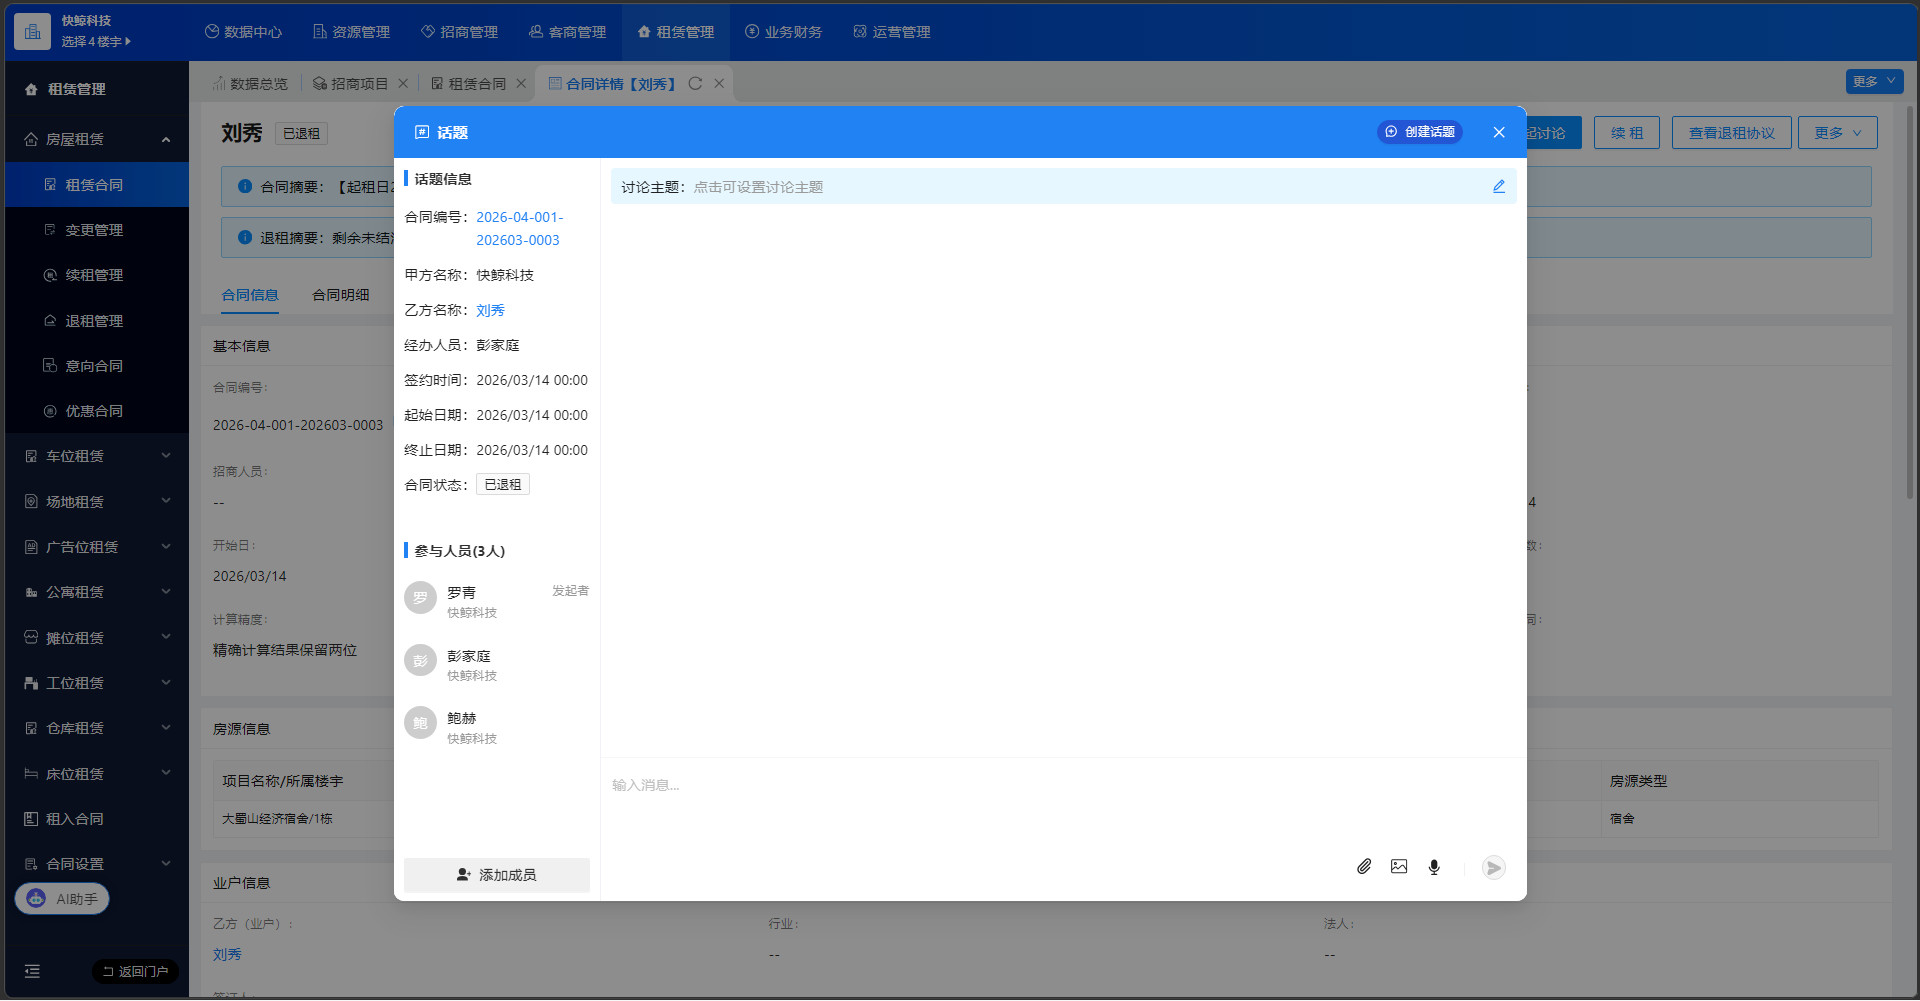Switch to the 租赁合同 tab
Viewport: 1920px width, 1001px height.
click(x=477, y=84)
